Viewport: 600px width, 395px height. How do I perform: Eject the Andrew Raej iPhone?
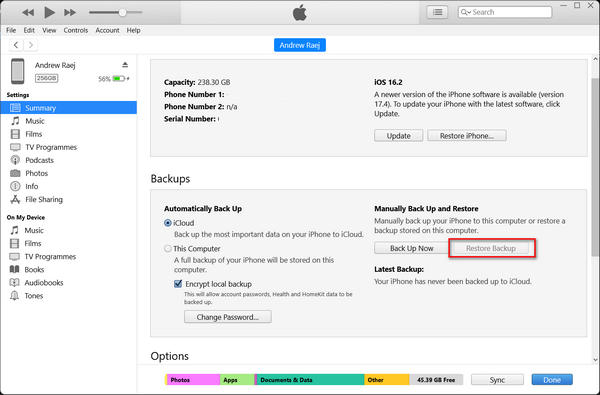click(125, 65)
